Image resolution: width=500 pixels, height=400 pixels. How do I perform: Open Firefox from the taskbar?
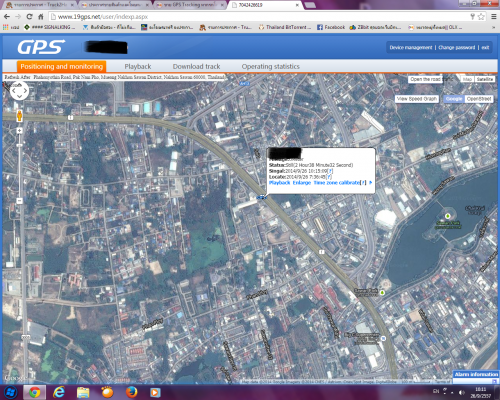[x=132, y=392]
